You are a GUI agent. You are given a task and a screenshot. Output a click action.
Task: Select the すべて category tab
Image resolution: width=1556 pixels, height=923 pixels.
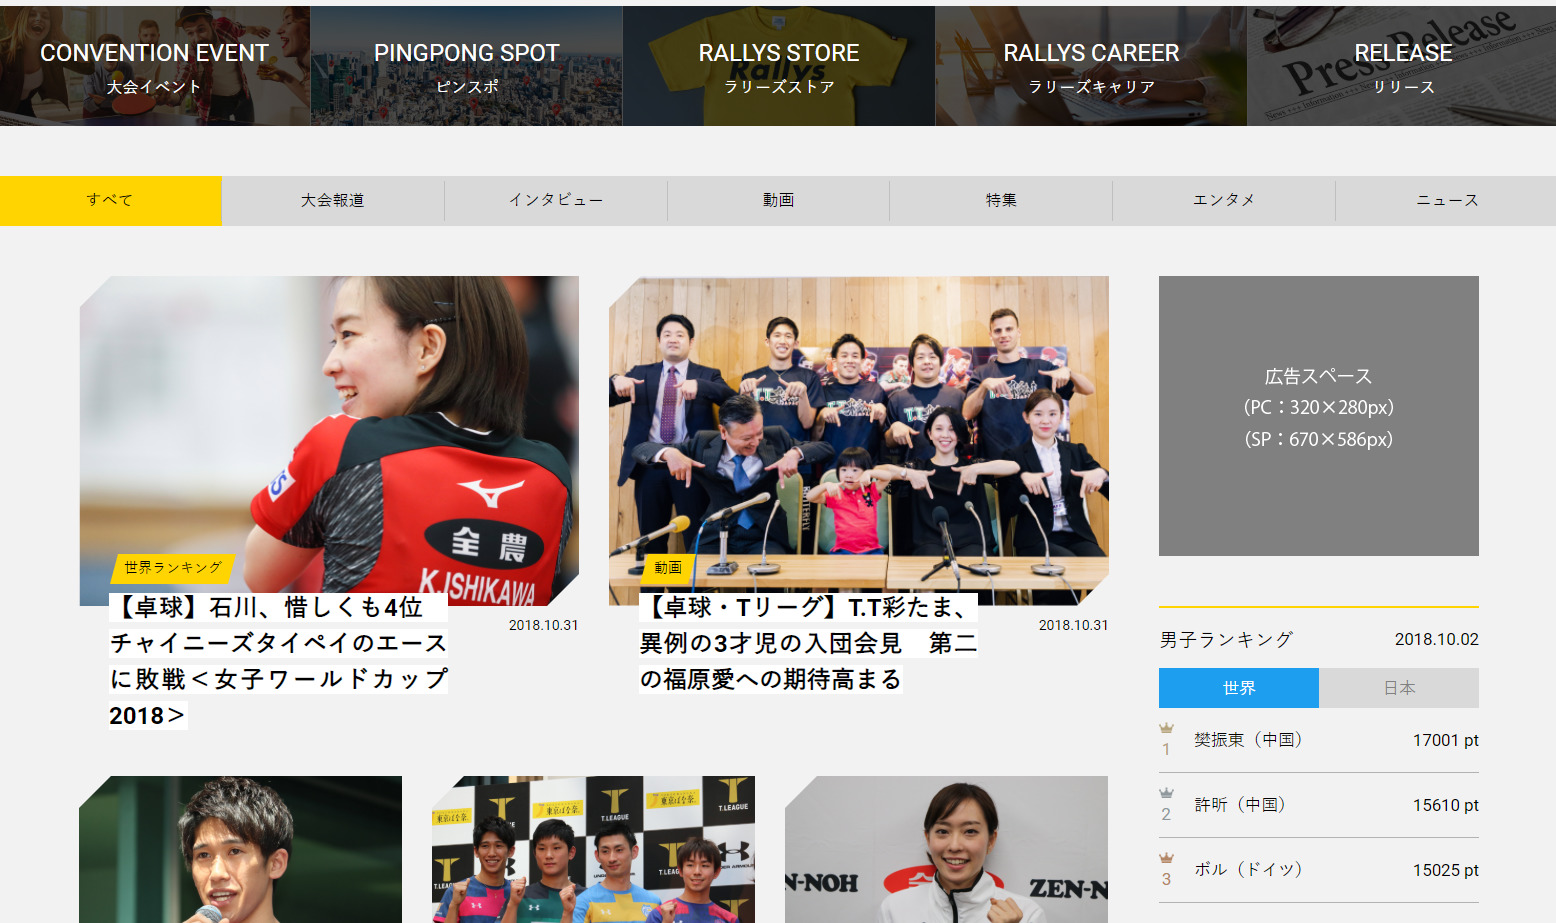[111, 200]
